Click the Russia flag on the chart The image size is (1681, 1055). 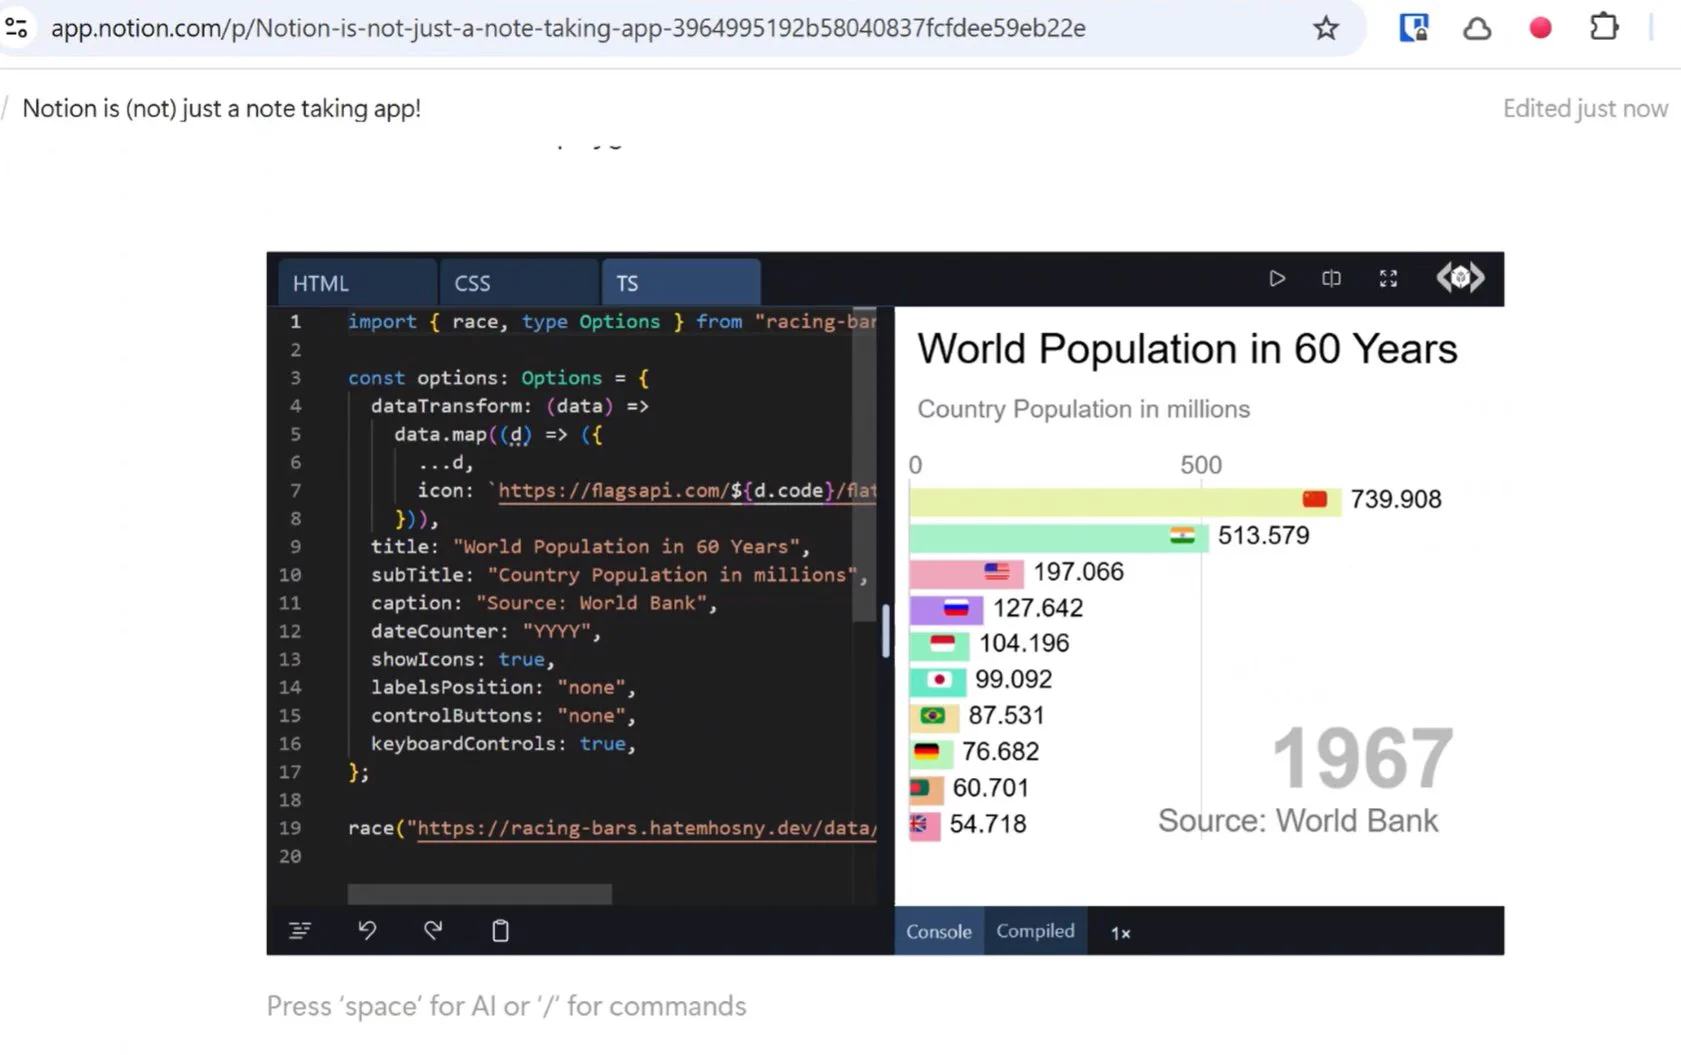[x=957, y=608]
